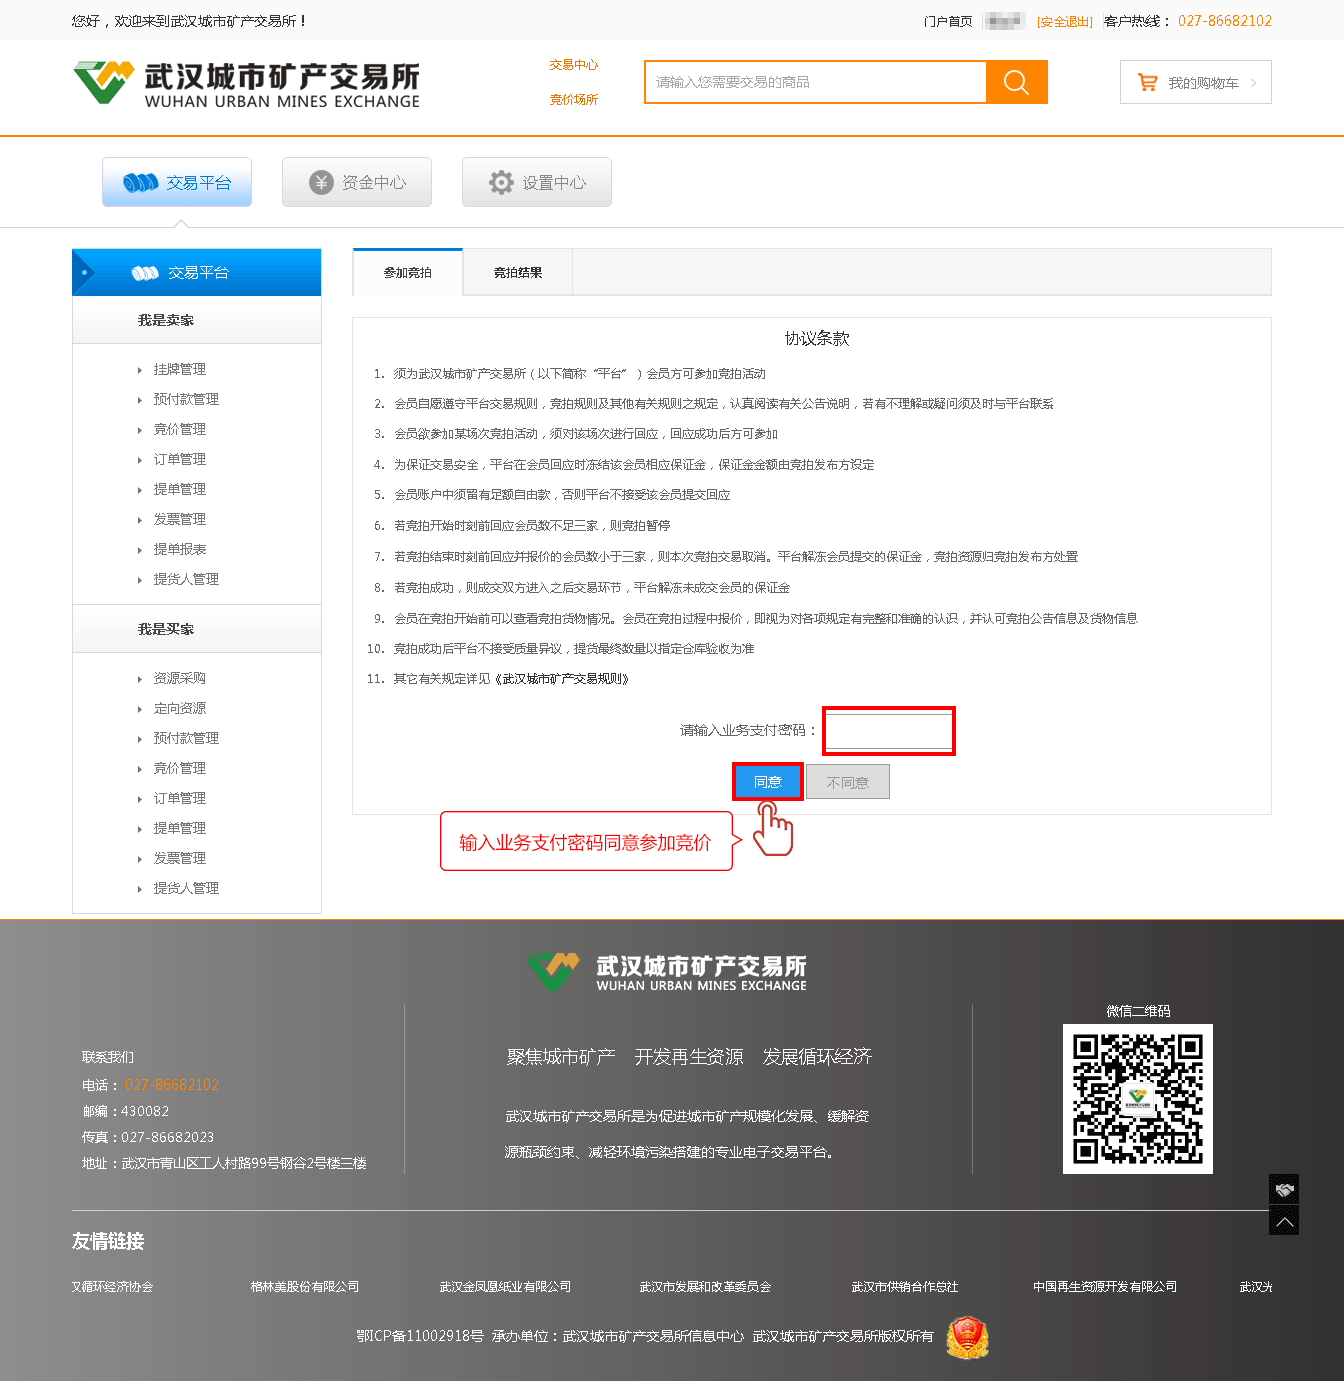Click the WeChat QR code image
1344x1381 pixels.
(x=1137, y=1099)
